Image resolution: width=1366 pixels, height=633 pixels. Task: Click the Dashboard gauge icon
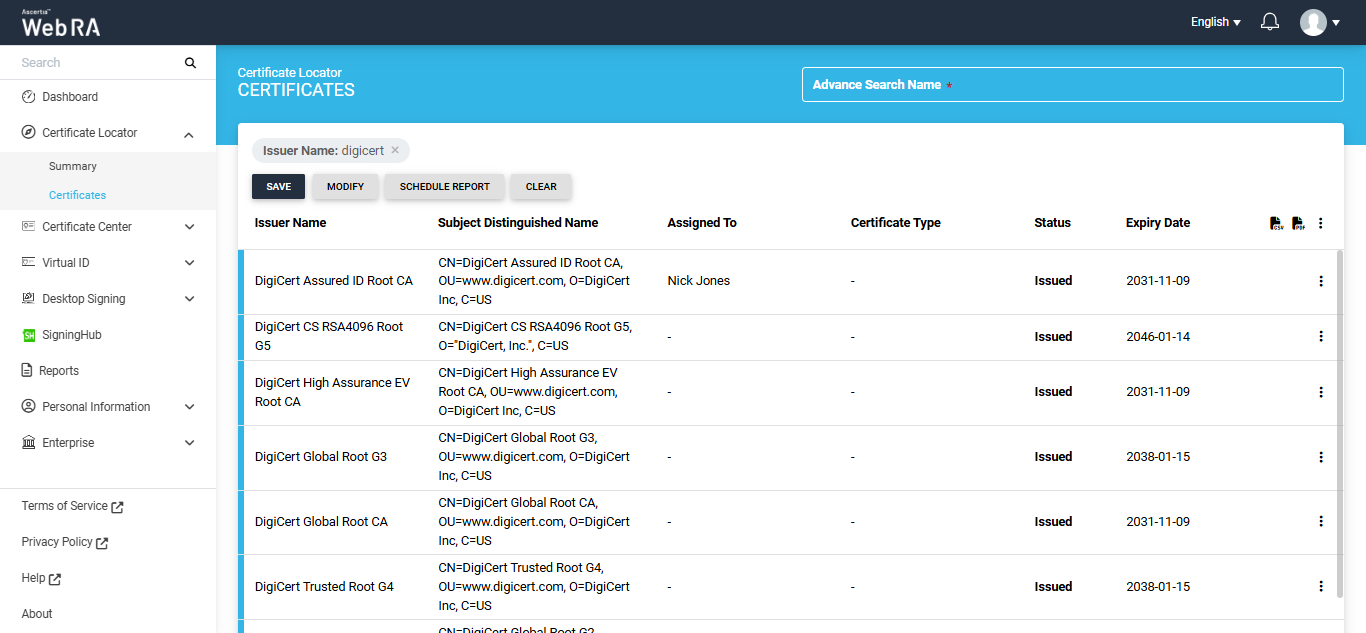(x=28, y=97)
